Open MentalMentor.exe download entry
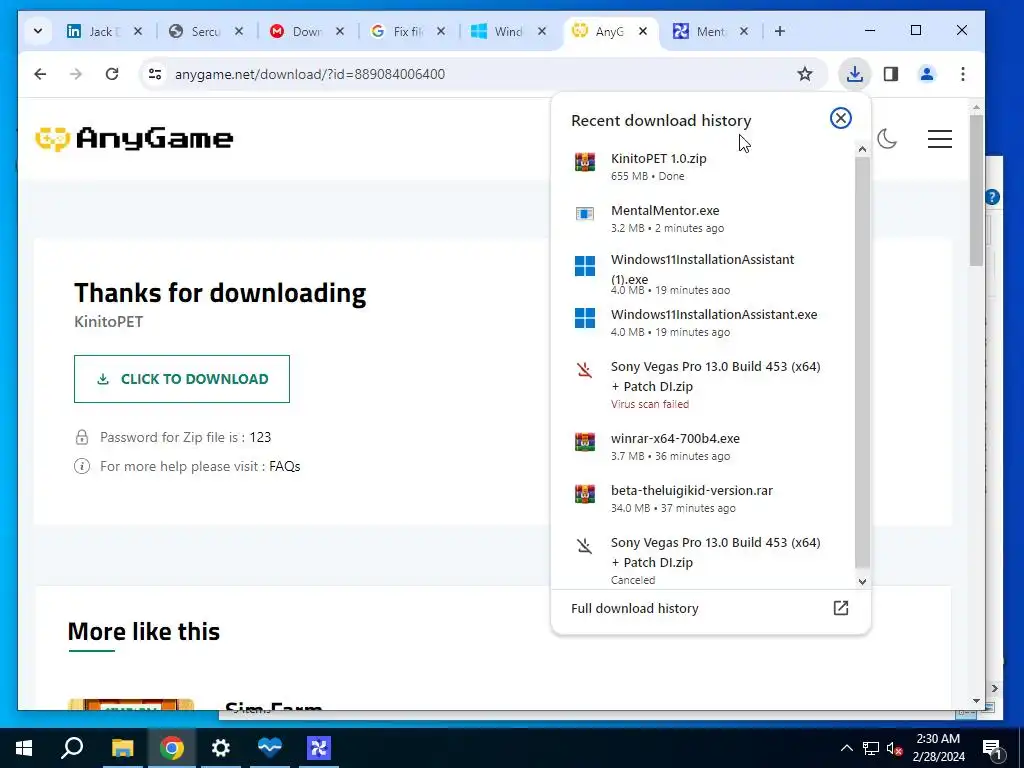Screen dimensions: 1024x768 point(703,219)
